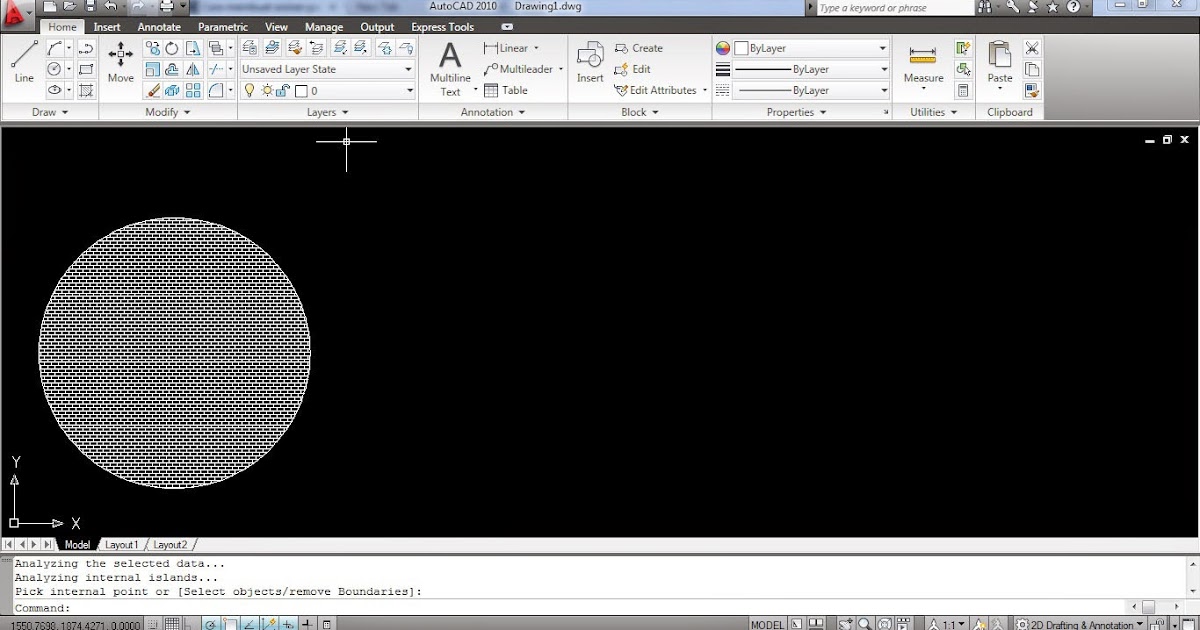The width and height of the screenshot is (1200, 630).
Task: Switch to the Annotate ribbon tab
Action: (158, 27)
